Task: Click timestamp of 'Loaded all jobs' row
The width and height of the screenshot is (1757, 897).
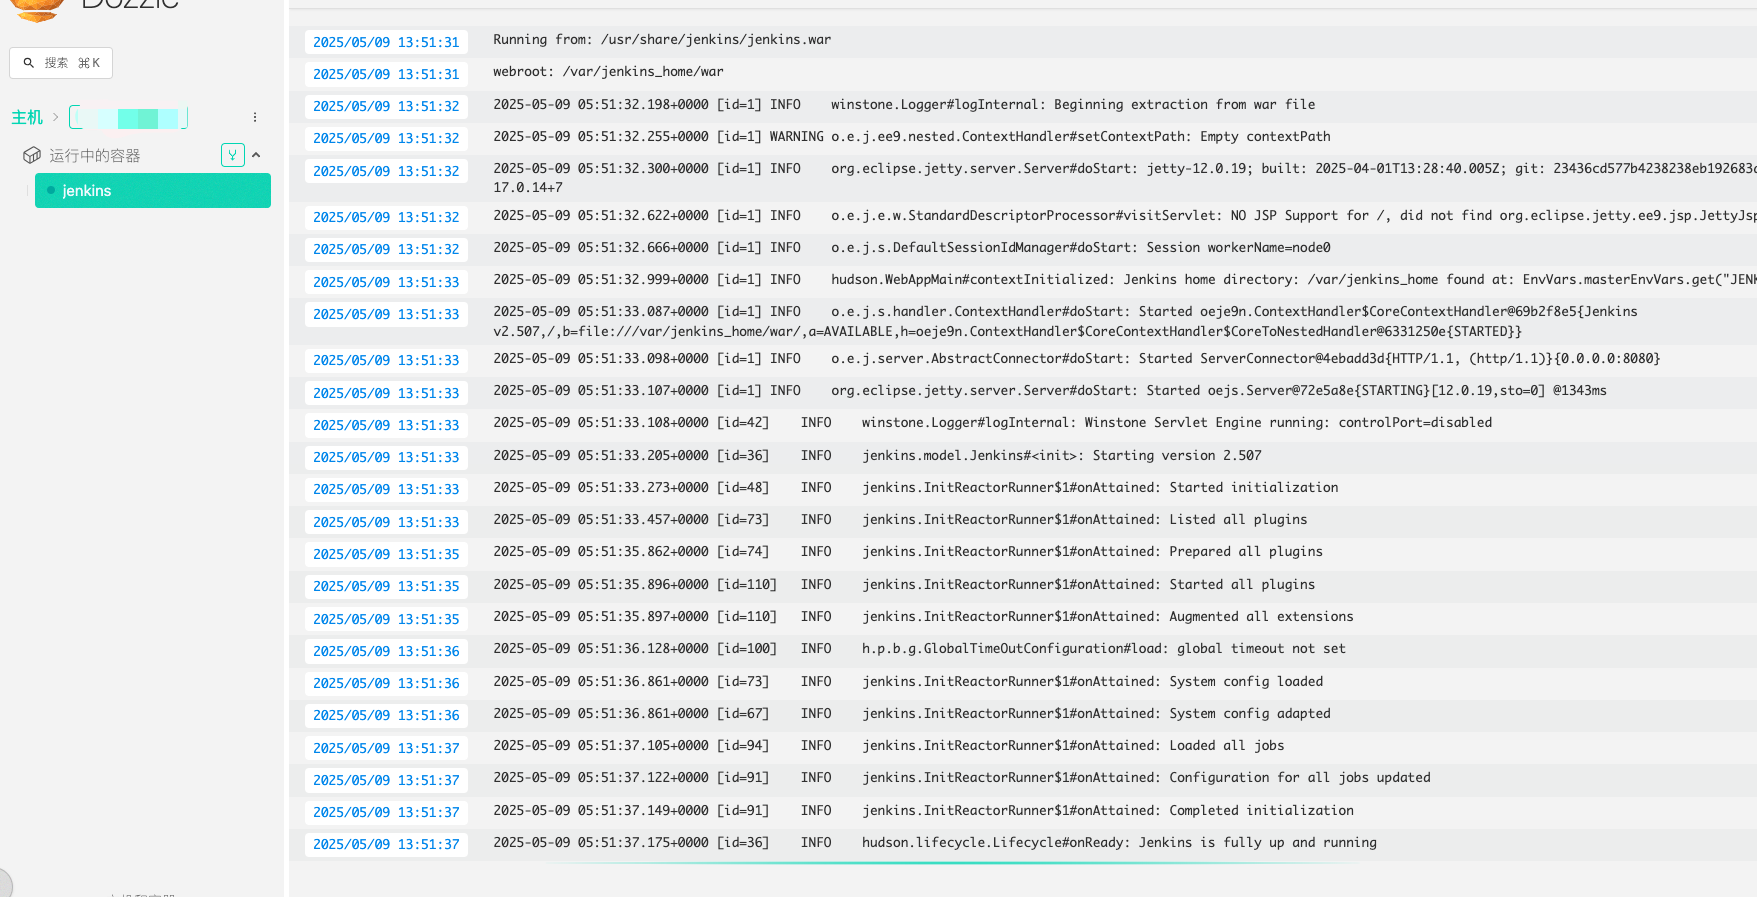Action: (x=386, y=748)
